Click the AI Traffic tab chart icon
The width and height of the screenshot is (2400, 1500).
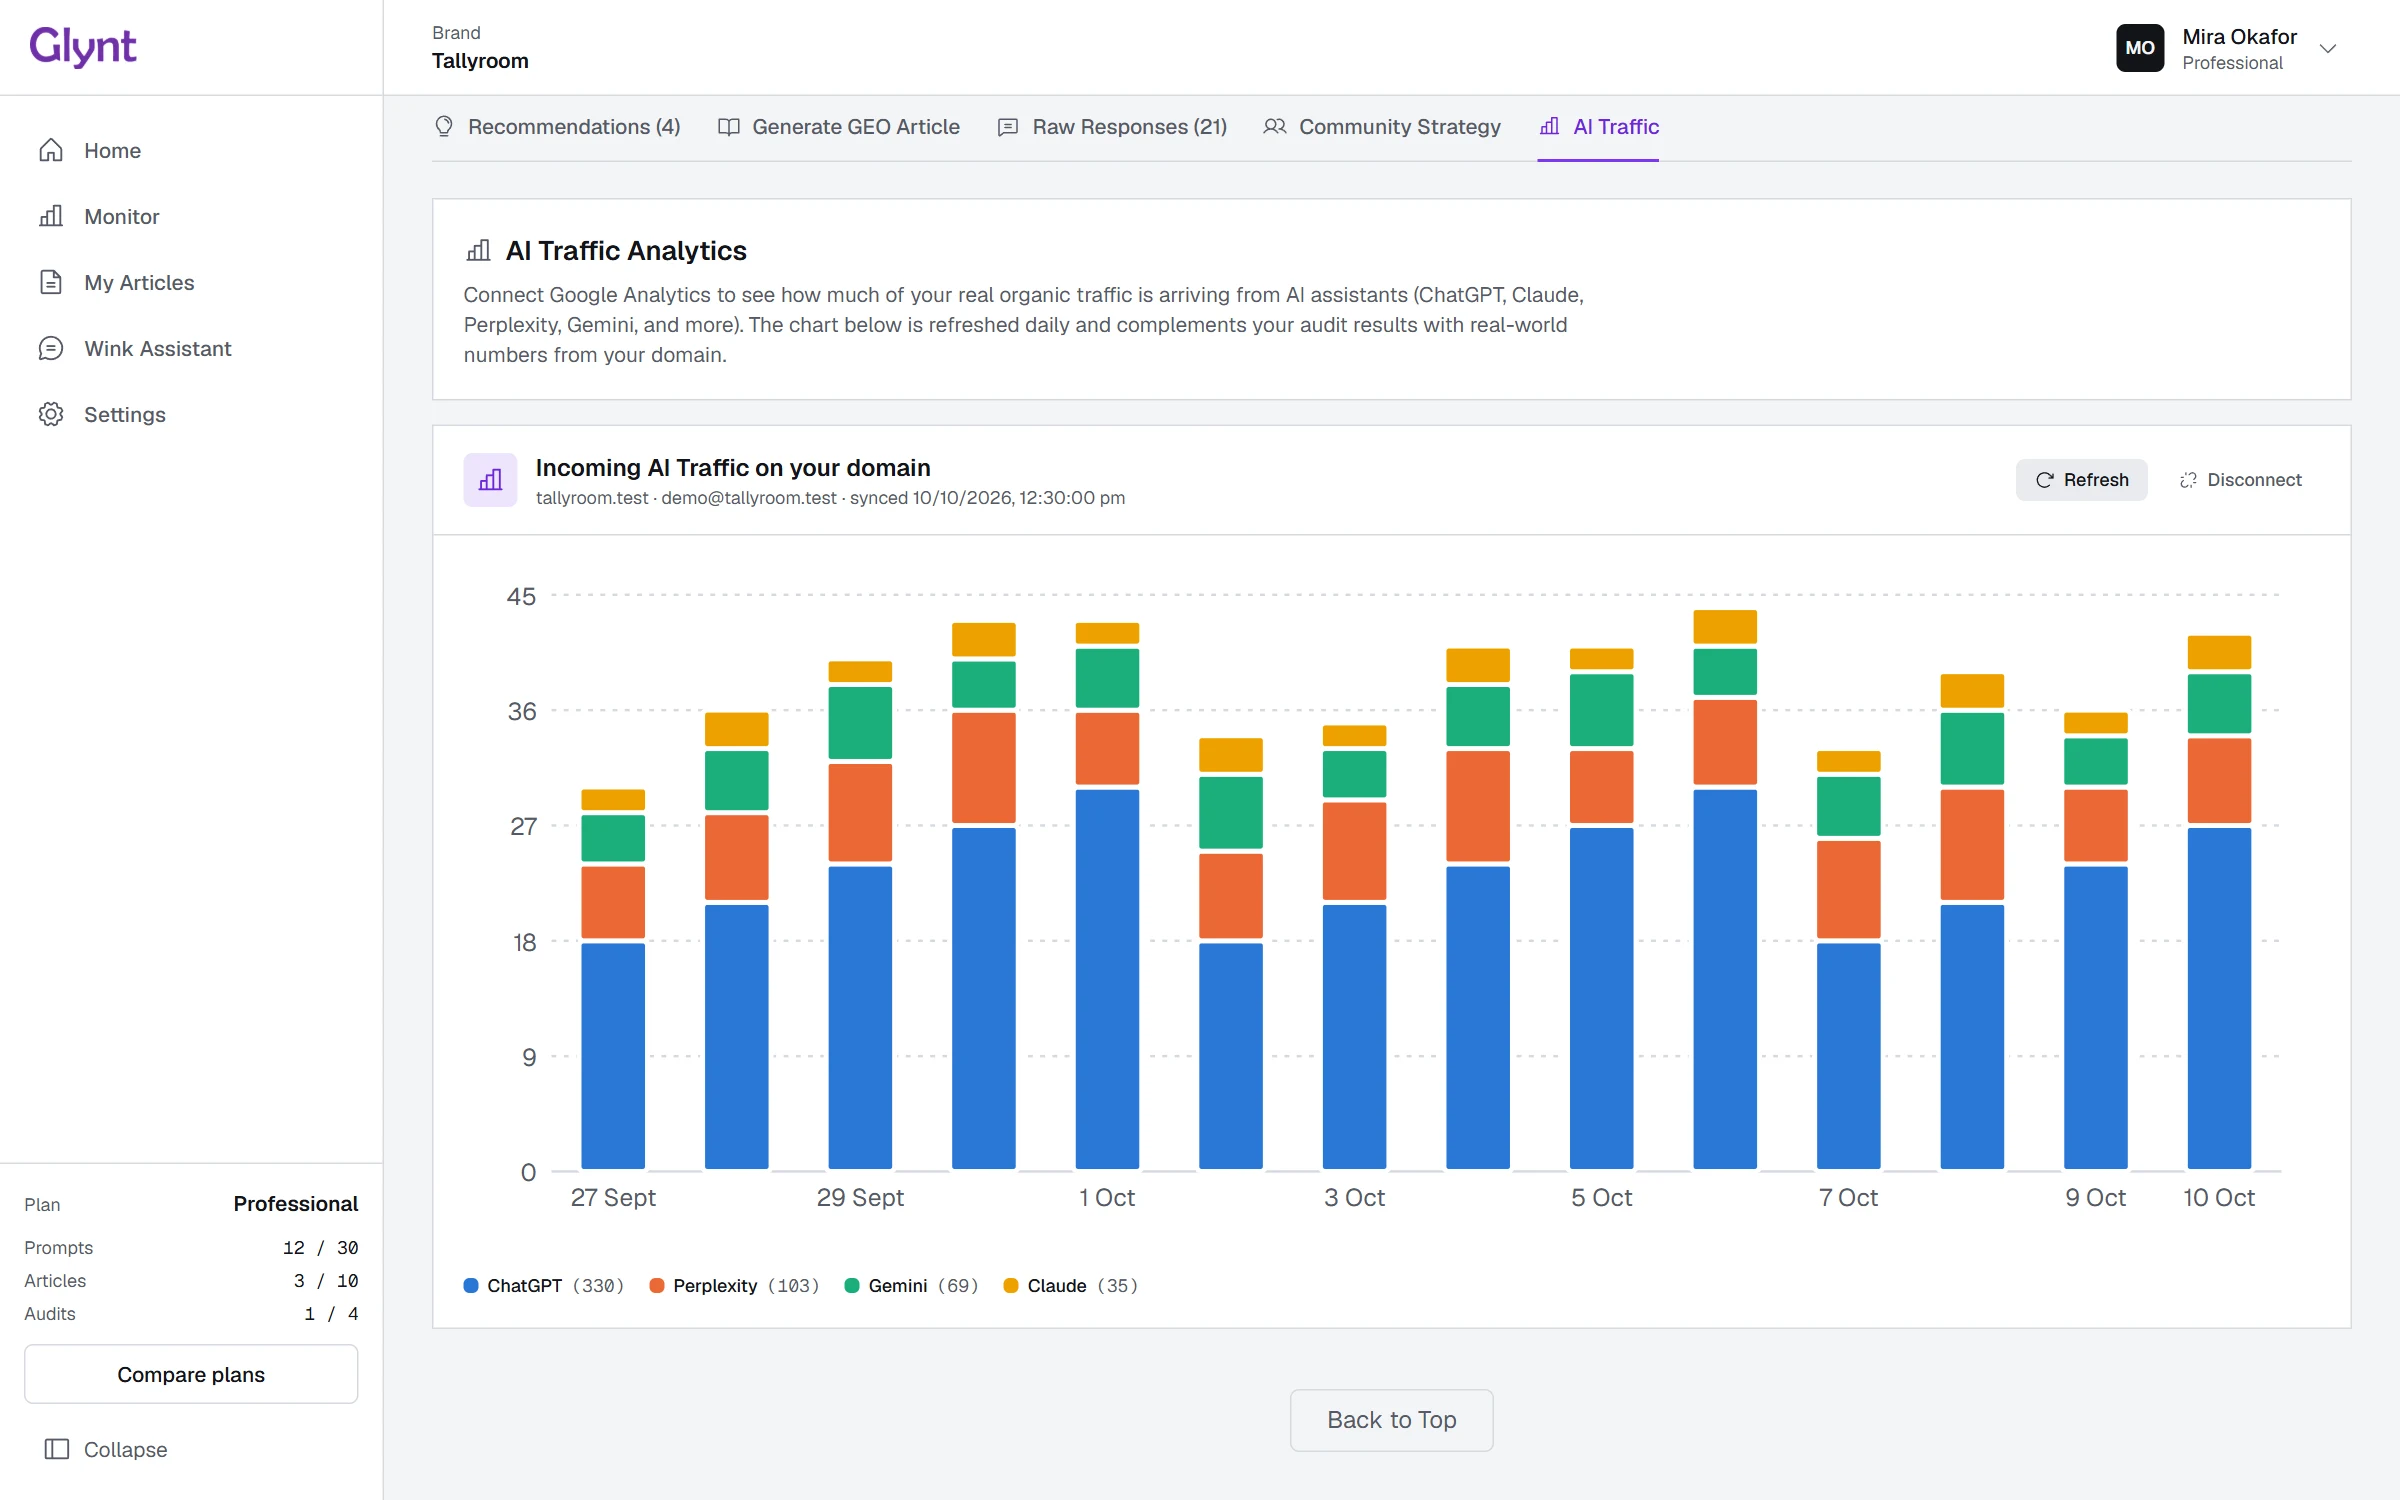(x=1549, y=126)
